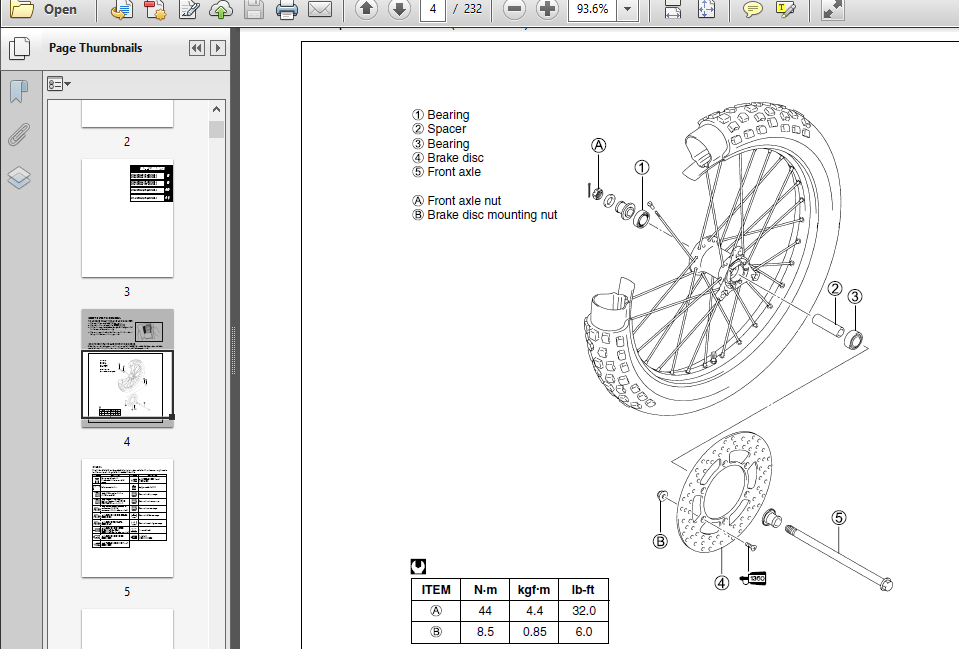Click the fit one full page icon
959x649 pixels.
[x=706, y=9]
